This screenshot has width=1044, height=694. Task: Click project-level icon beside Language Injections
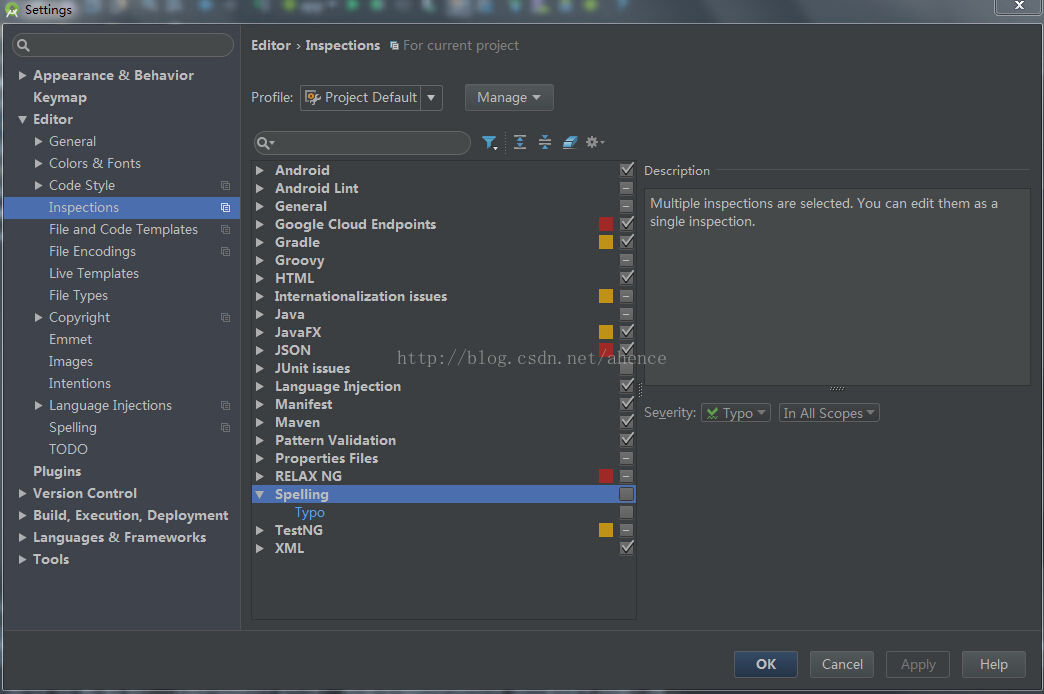click(226, 405)
